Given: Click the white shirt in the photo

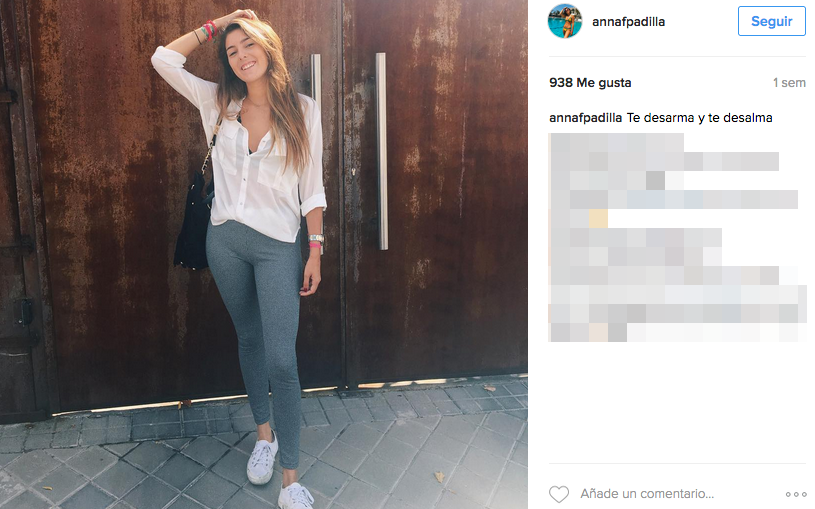Looking at the screenshot, I should 249,156.
